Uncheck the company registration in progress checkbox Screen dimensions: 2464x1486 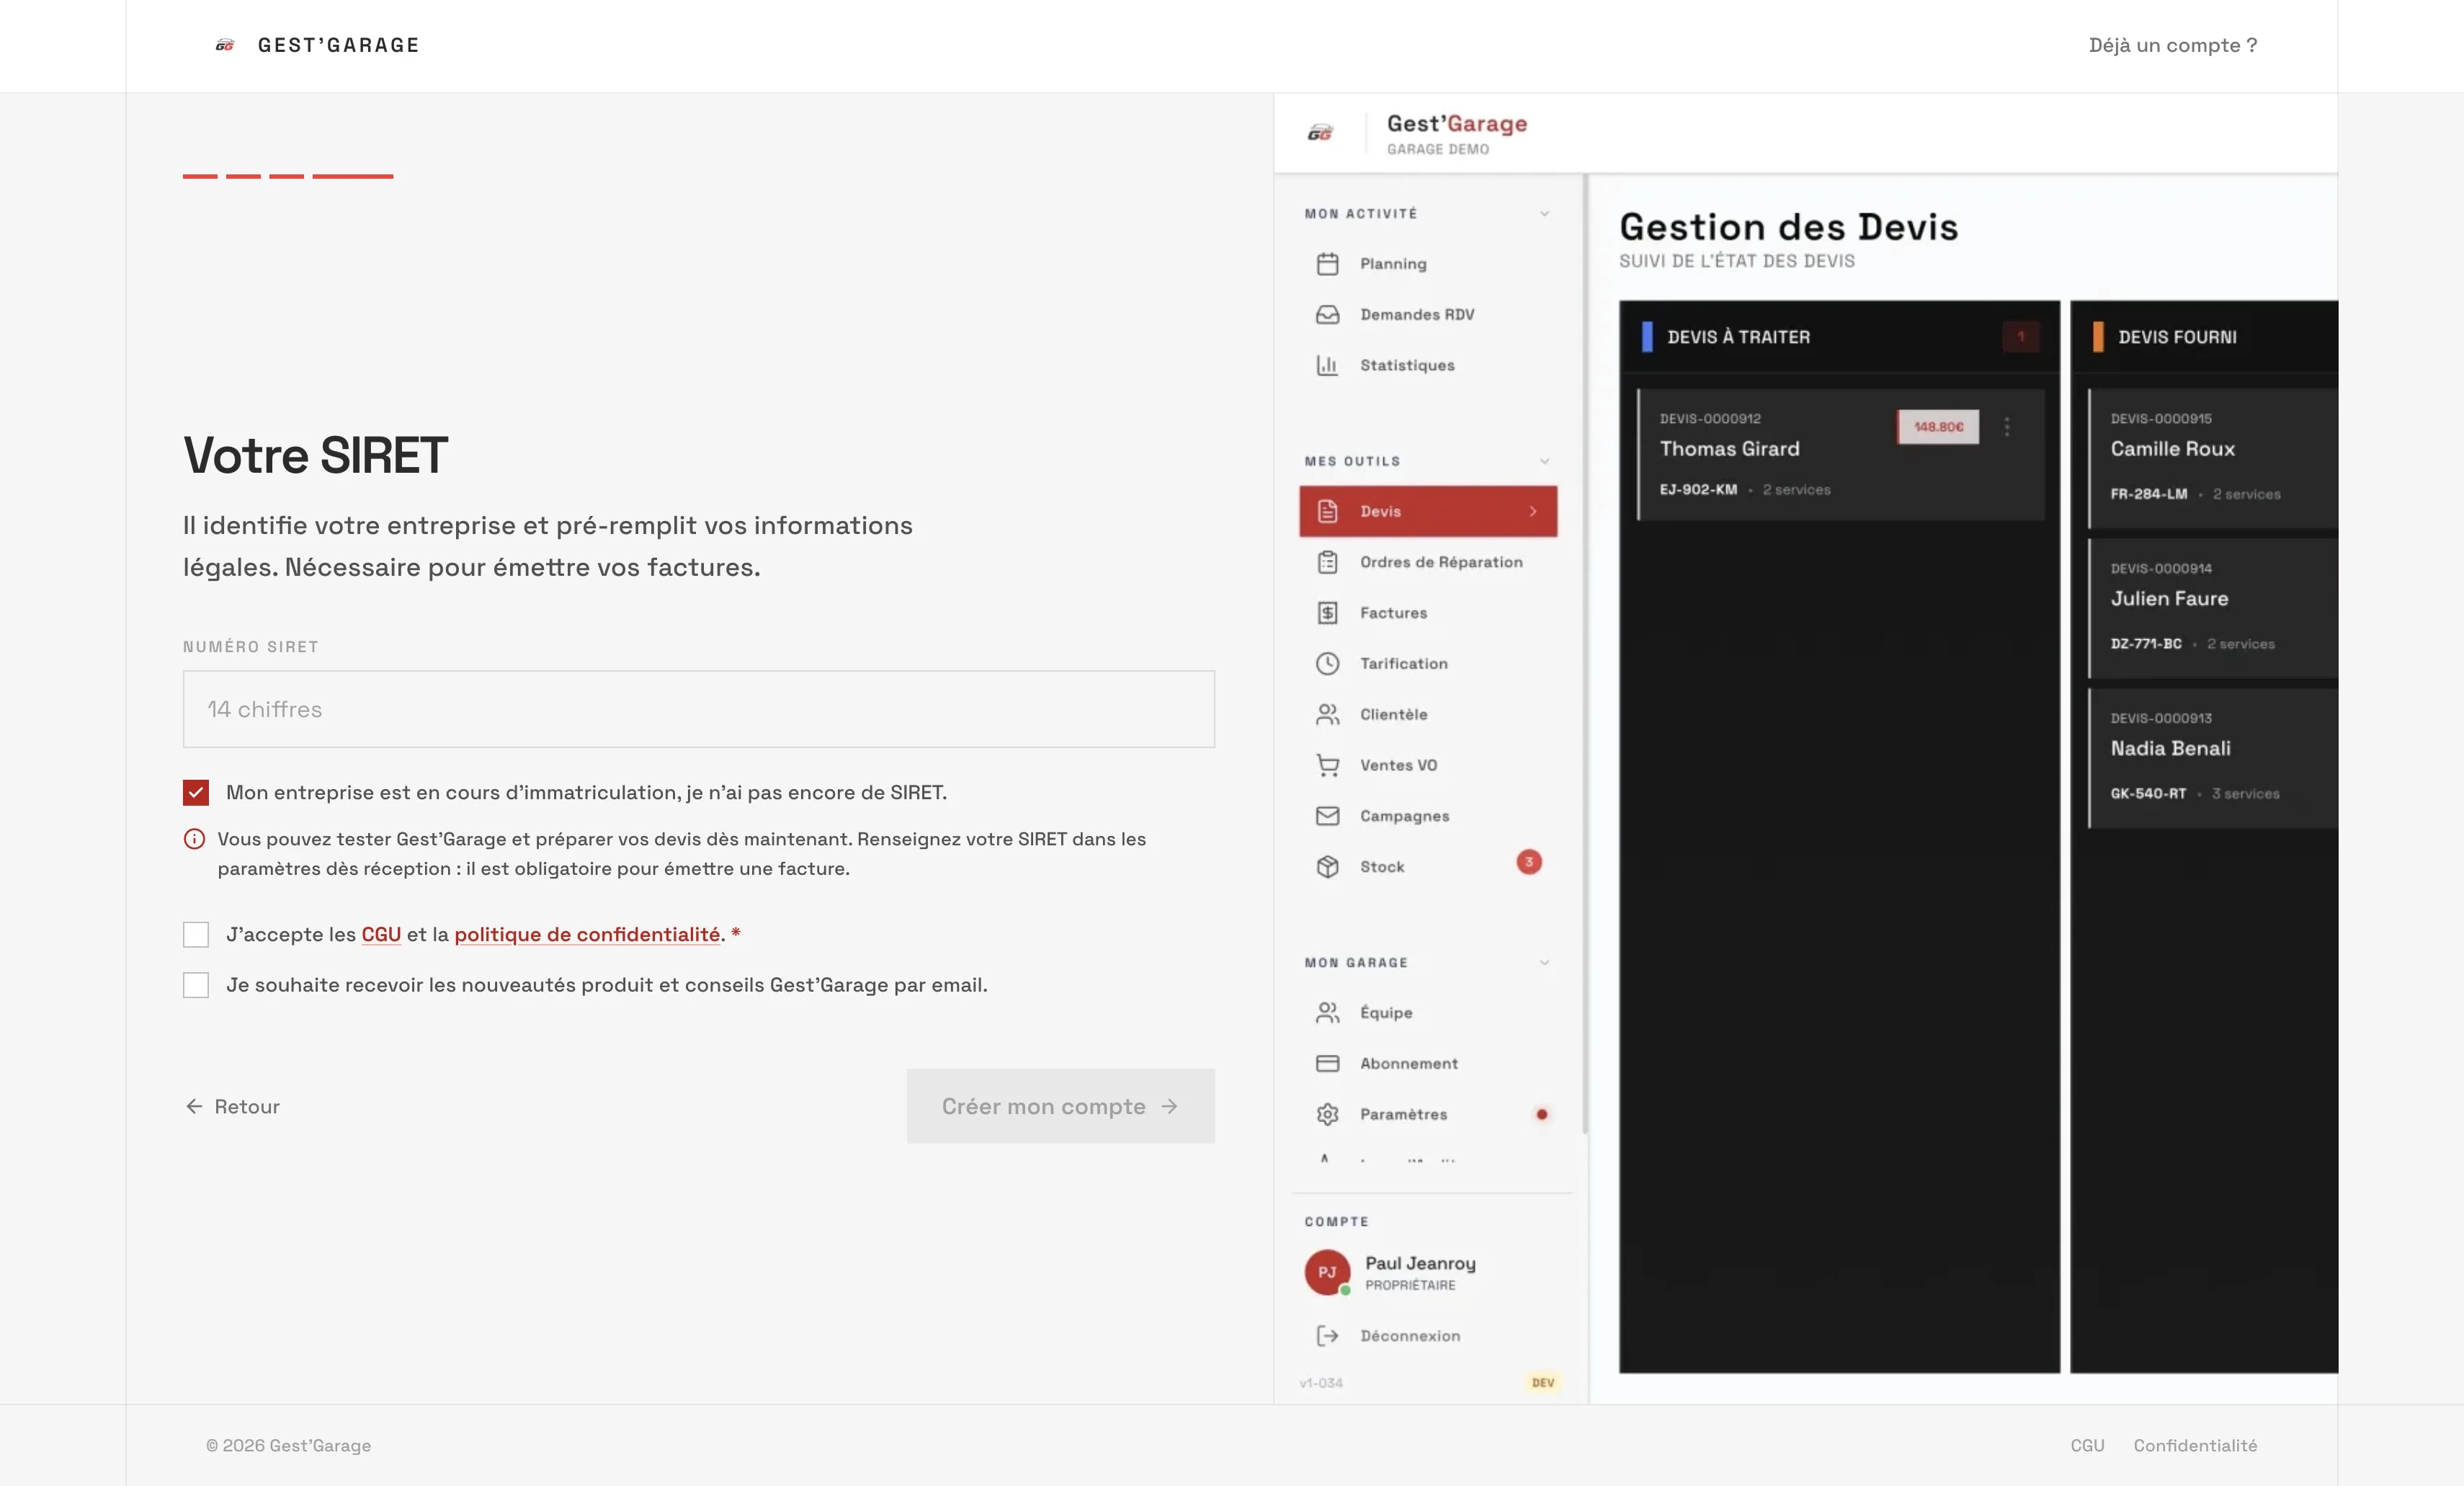coord(196,793)
